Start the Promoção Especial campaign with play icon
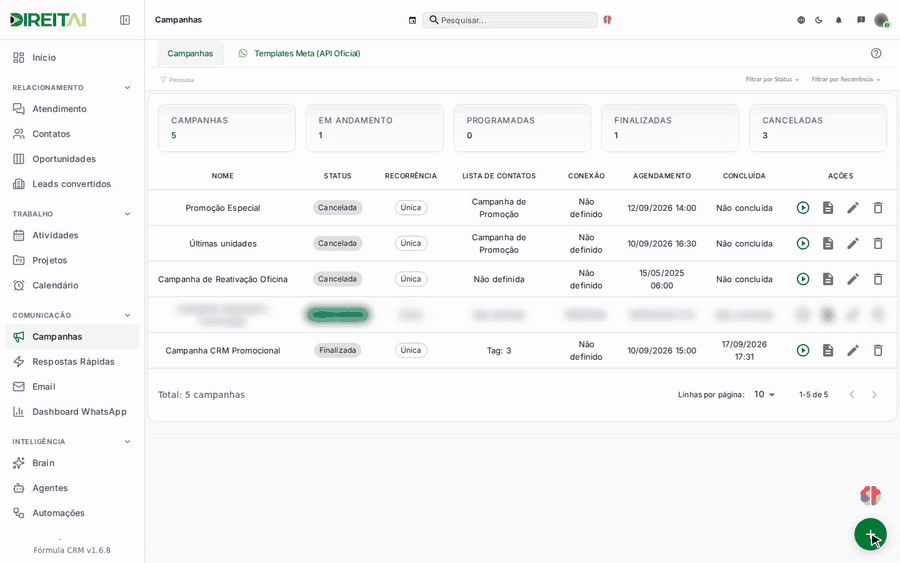The image size is (900, 563). (x=803, y=208)
